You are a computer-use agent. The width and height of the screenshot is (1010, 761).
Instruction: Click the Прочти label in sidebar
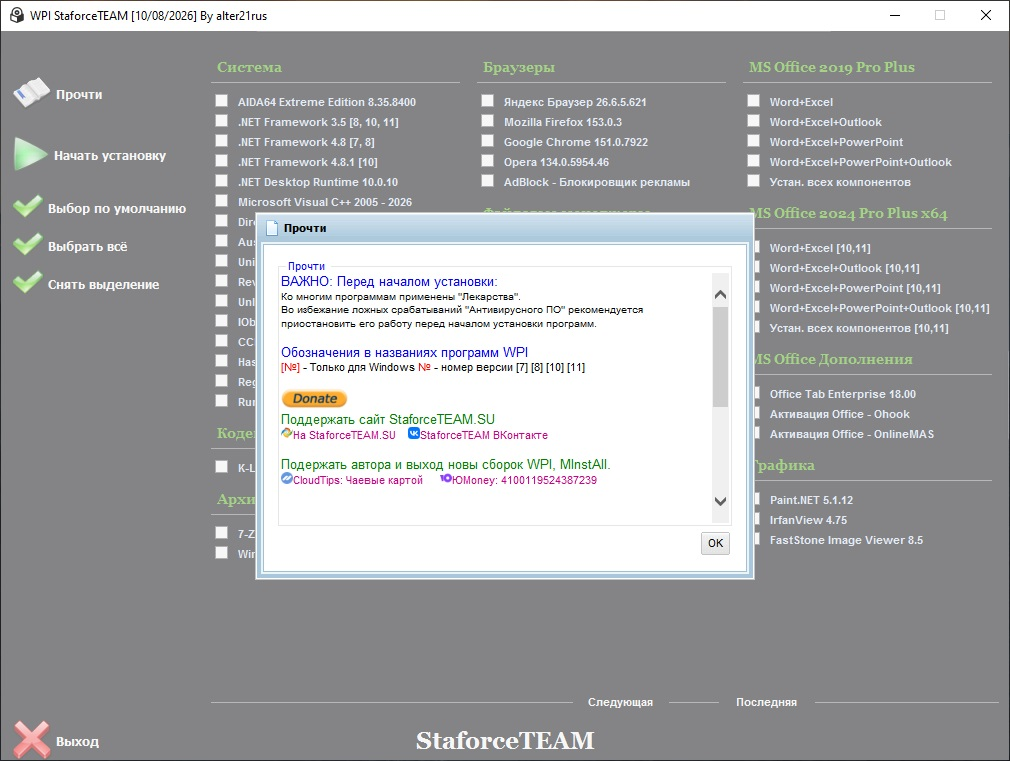(x=79, y=94)
